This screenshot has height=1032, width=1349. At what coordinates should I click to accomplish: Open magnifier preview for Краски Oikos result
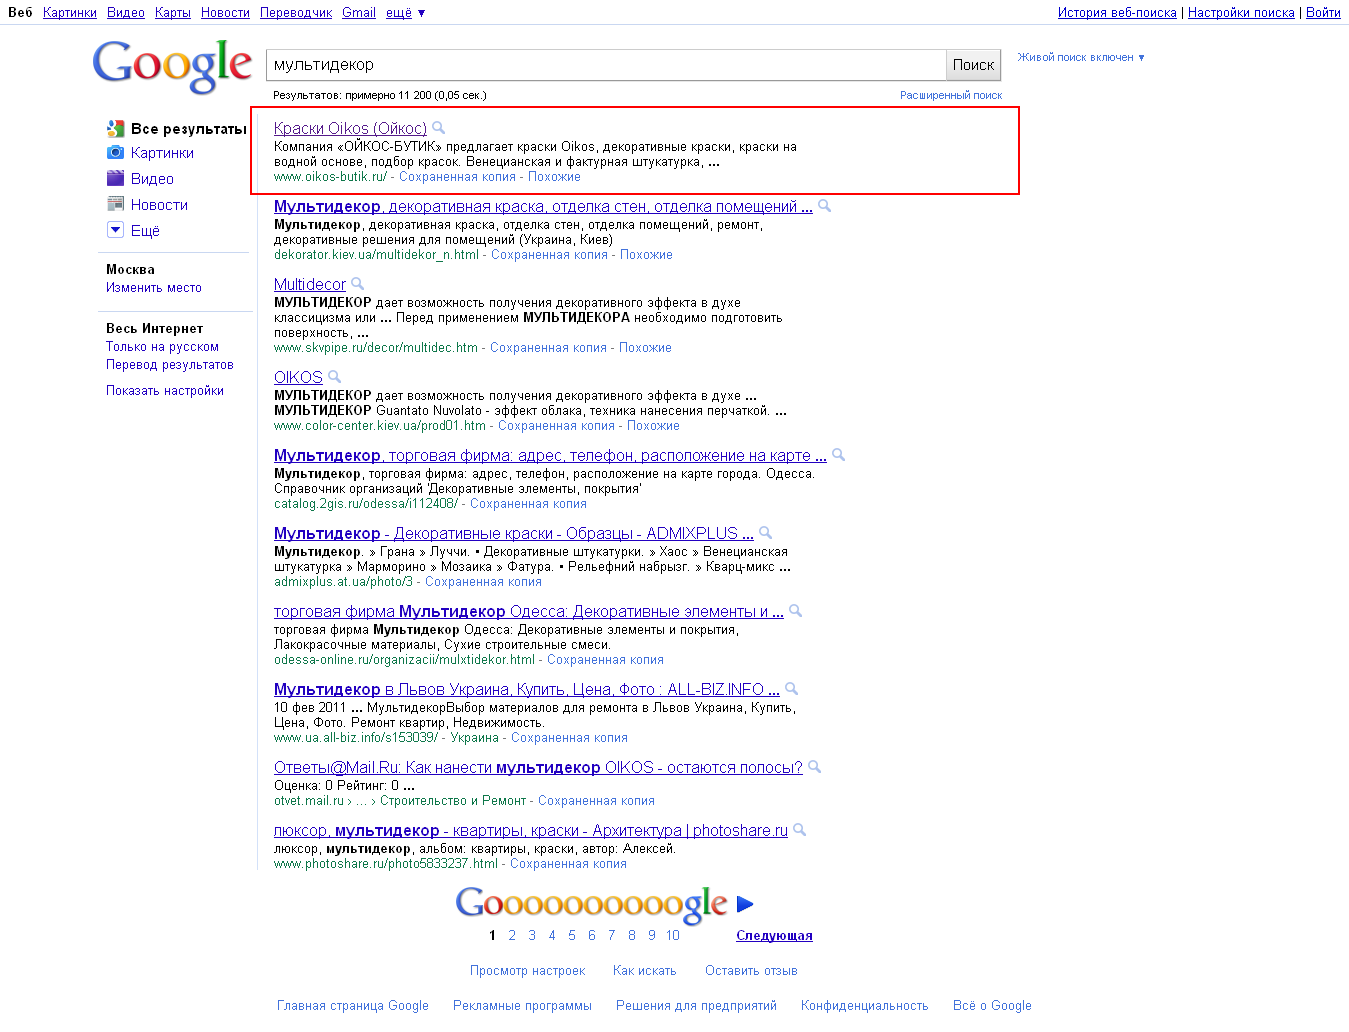pos(439,128)
